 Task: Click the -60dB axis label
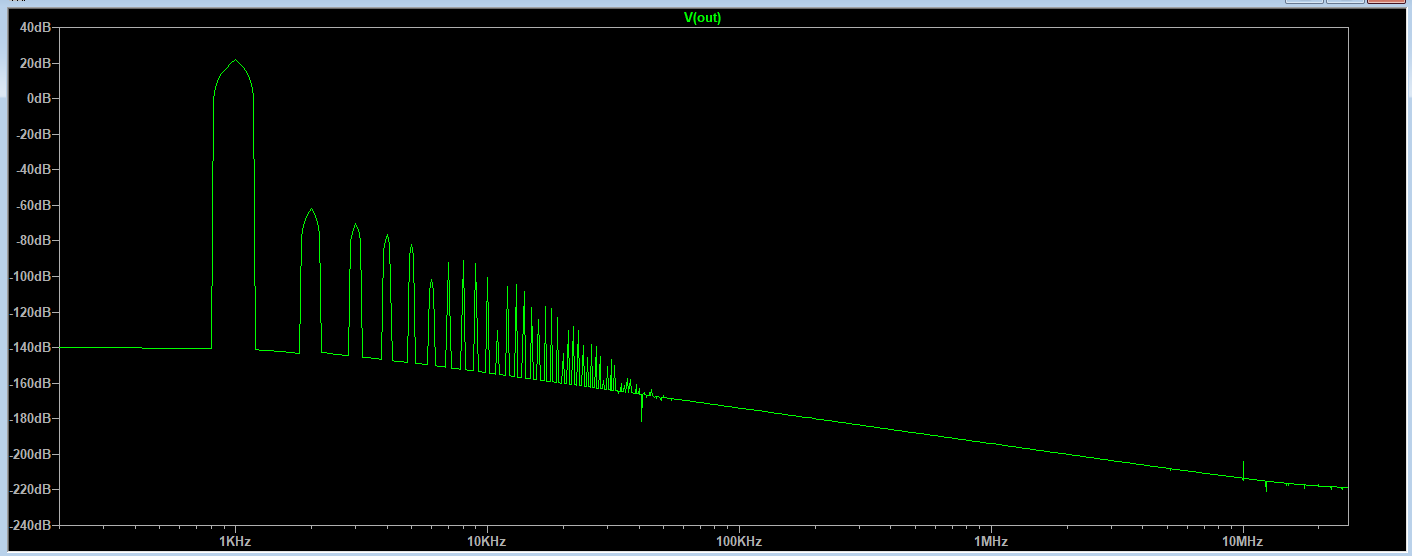(33, 205)
